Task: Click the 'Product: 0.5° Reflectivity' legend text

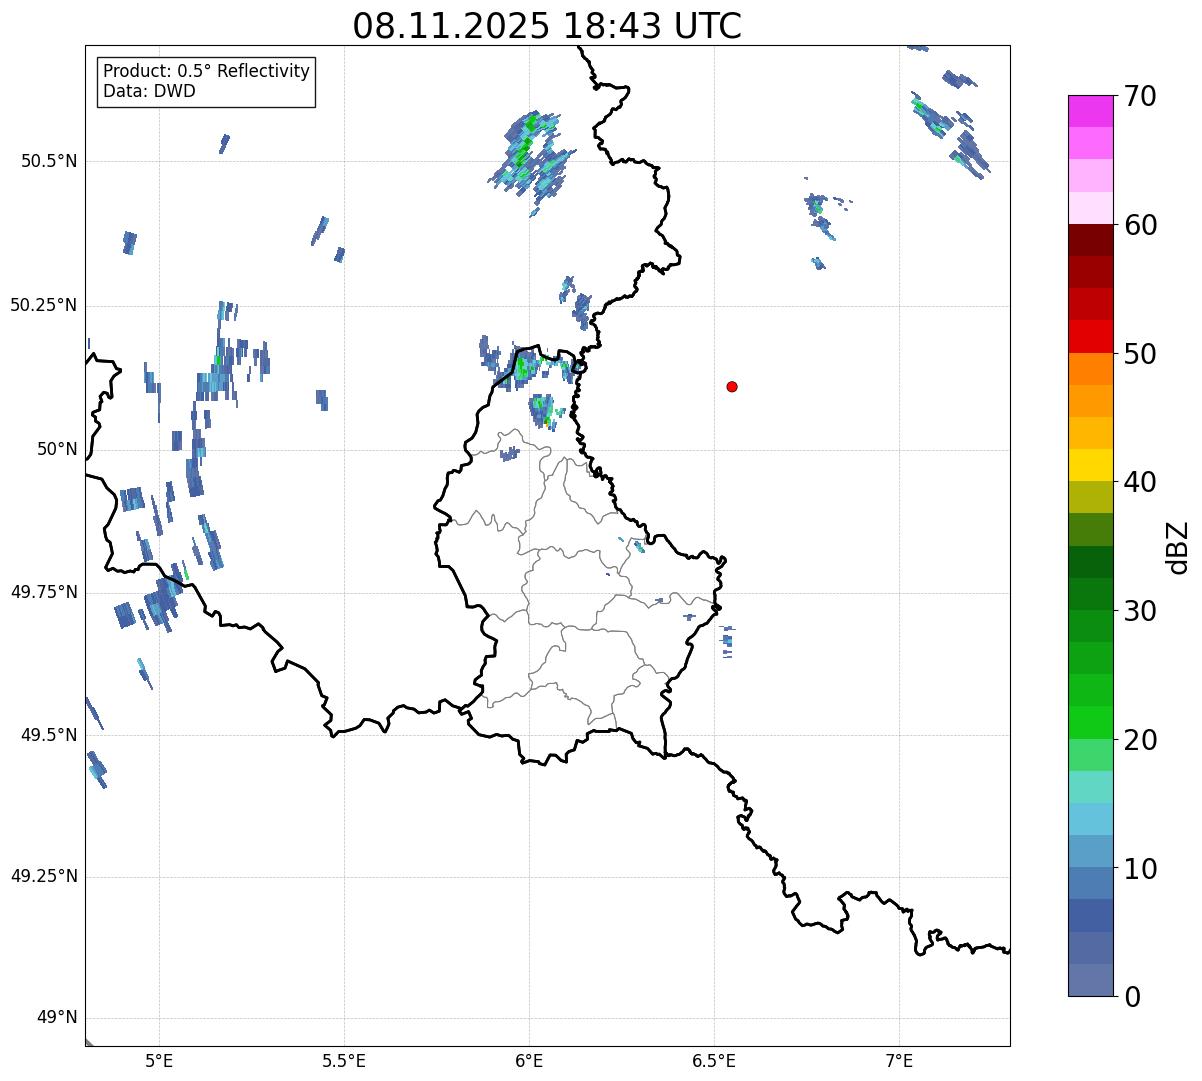Action: (x=206, y=71)
